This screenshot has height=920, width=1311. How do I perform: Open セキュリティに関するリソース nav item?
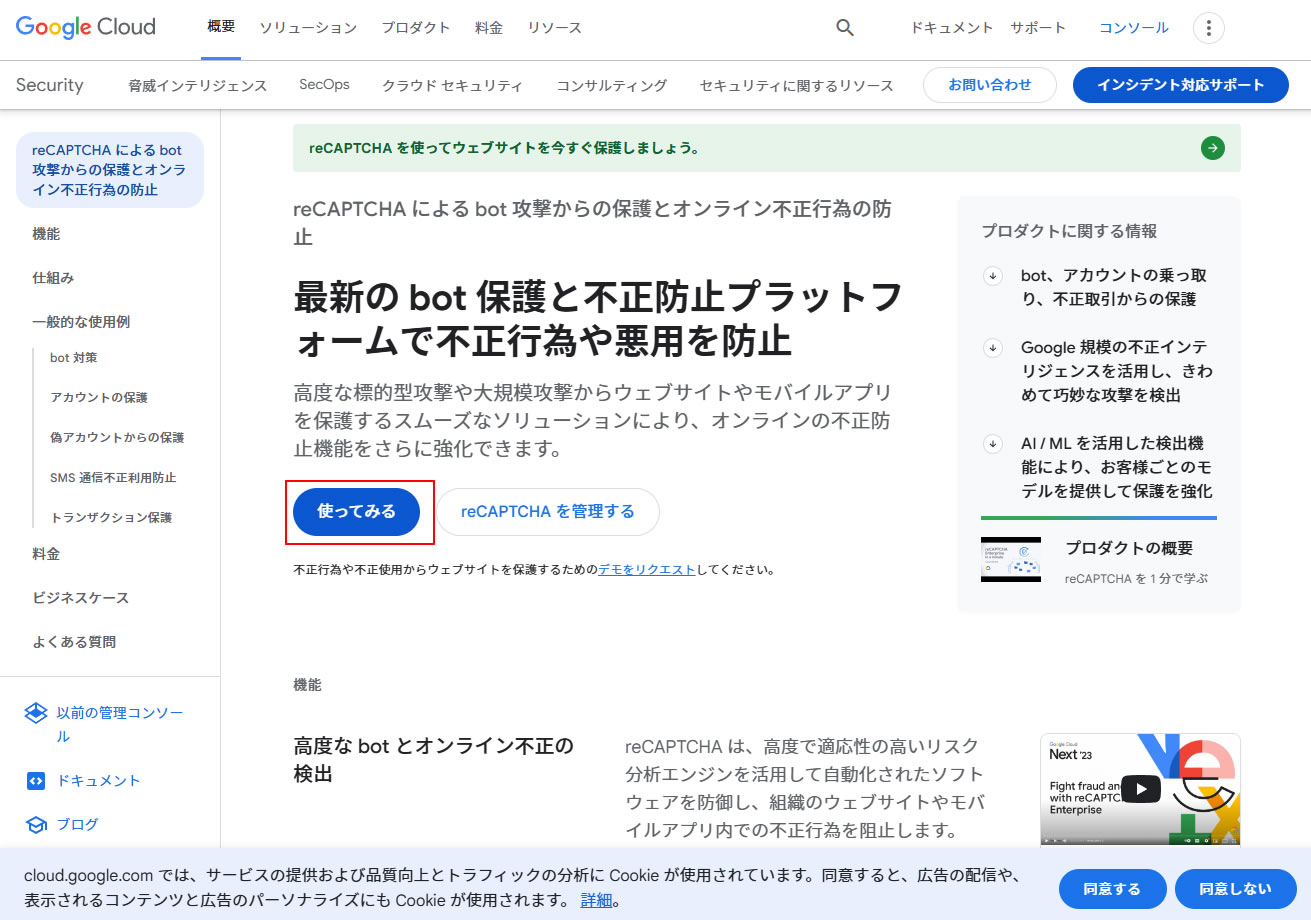click(797, 86)
